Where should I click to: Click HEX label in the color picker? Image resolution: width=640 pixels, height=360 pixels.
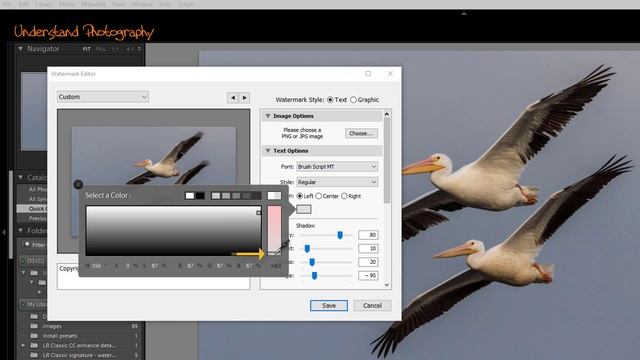[276, 266]
